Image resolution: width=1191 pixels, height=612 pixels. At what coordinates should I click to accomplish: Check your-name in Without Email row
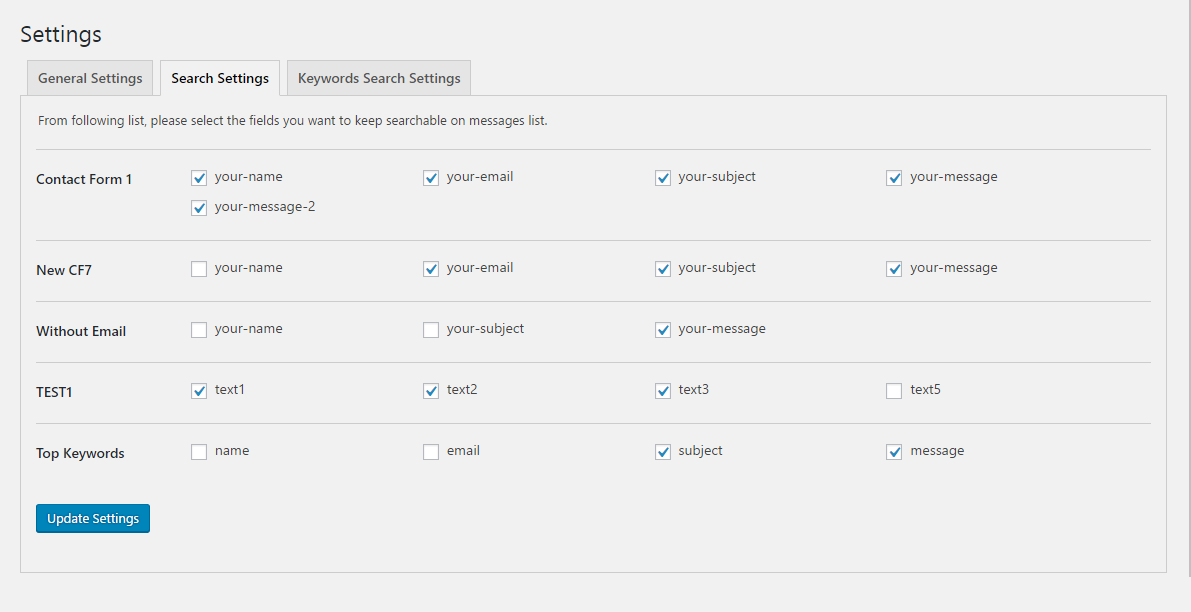pyautogui.click(x=199, y=330)
